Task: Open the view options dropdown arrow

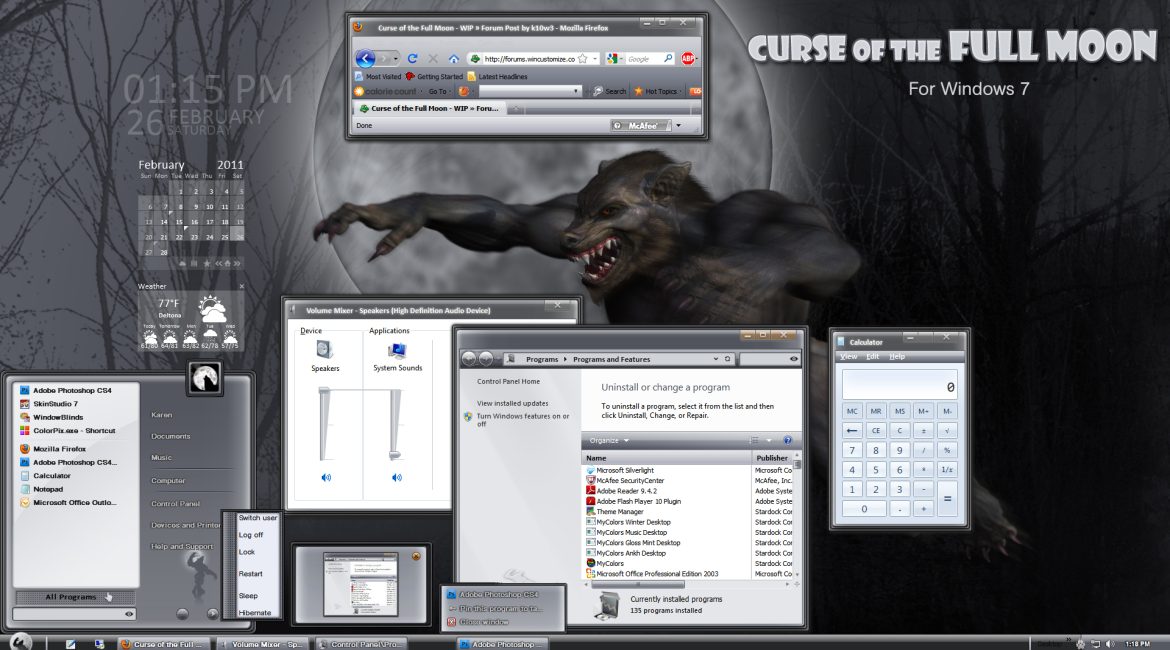Action: coord(769,440)
